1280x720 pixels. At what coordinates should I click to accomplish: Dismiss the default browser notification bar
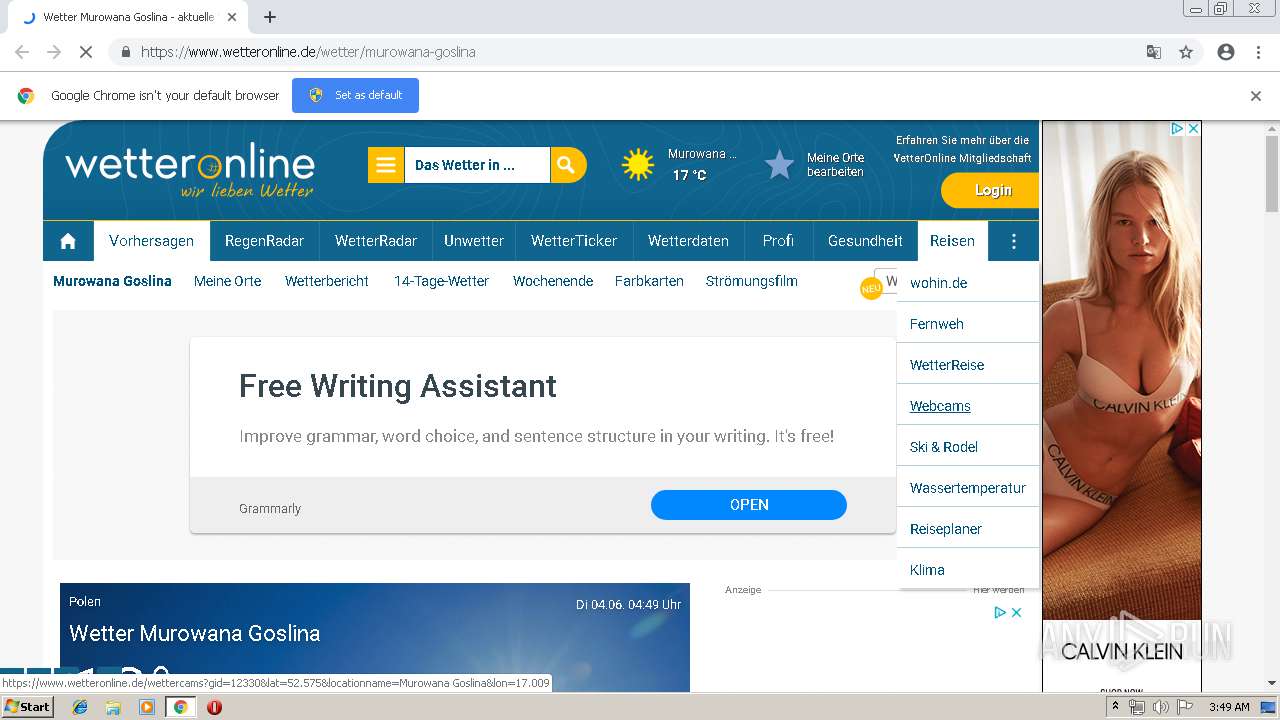coord(1256,96)
